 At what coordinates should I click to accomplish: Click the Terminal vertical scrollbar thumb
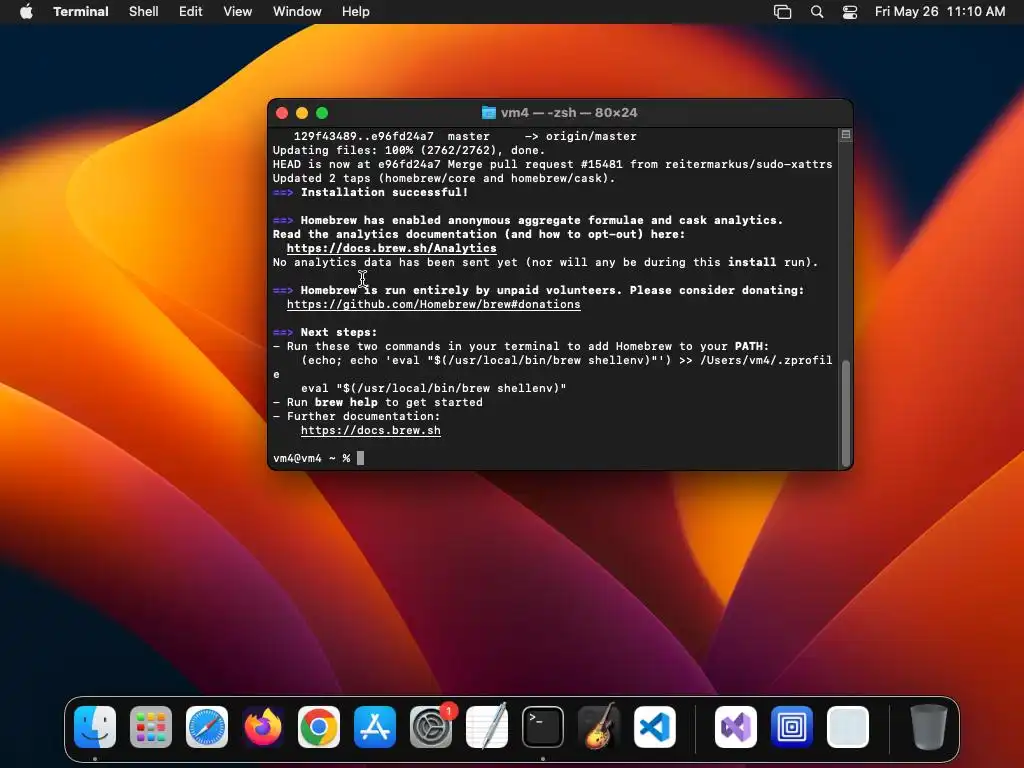point(846,411)
